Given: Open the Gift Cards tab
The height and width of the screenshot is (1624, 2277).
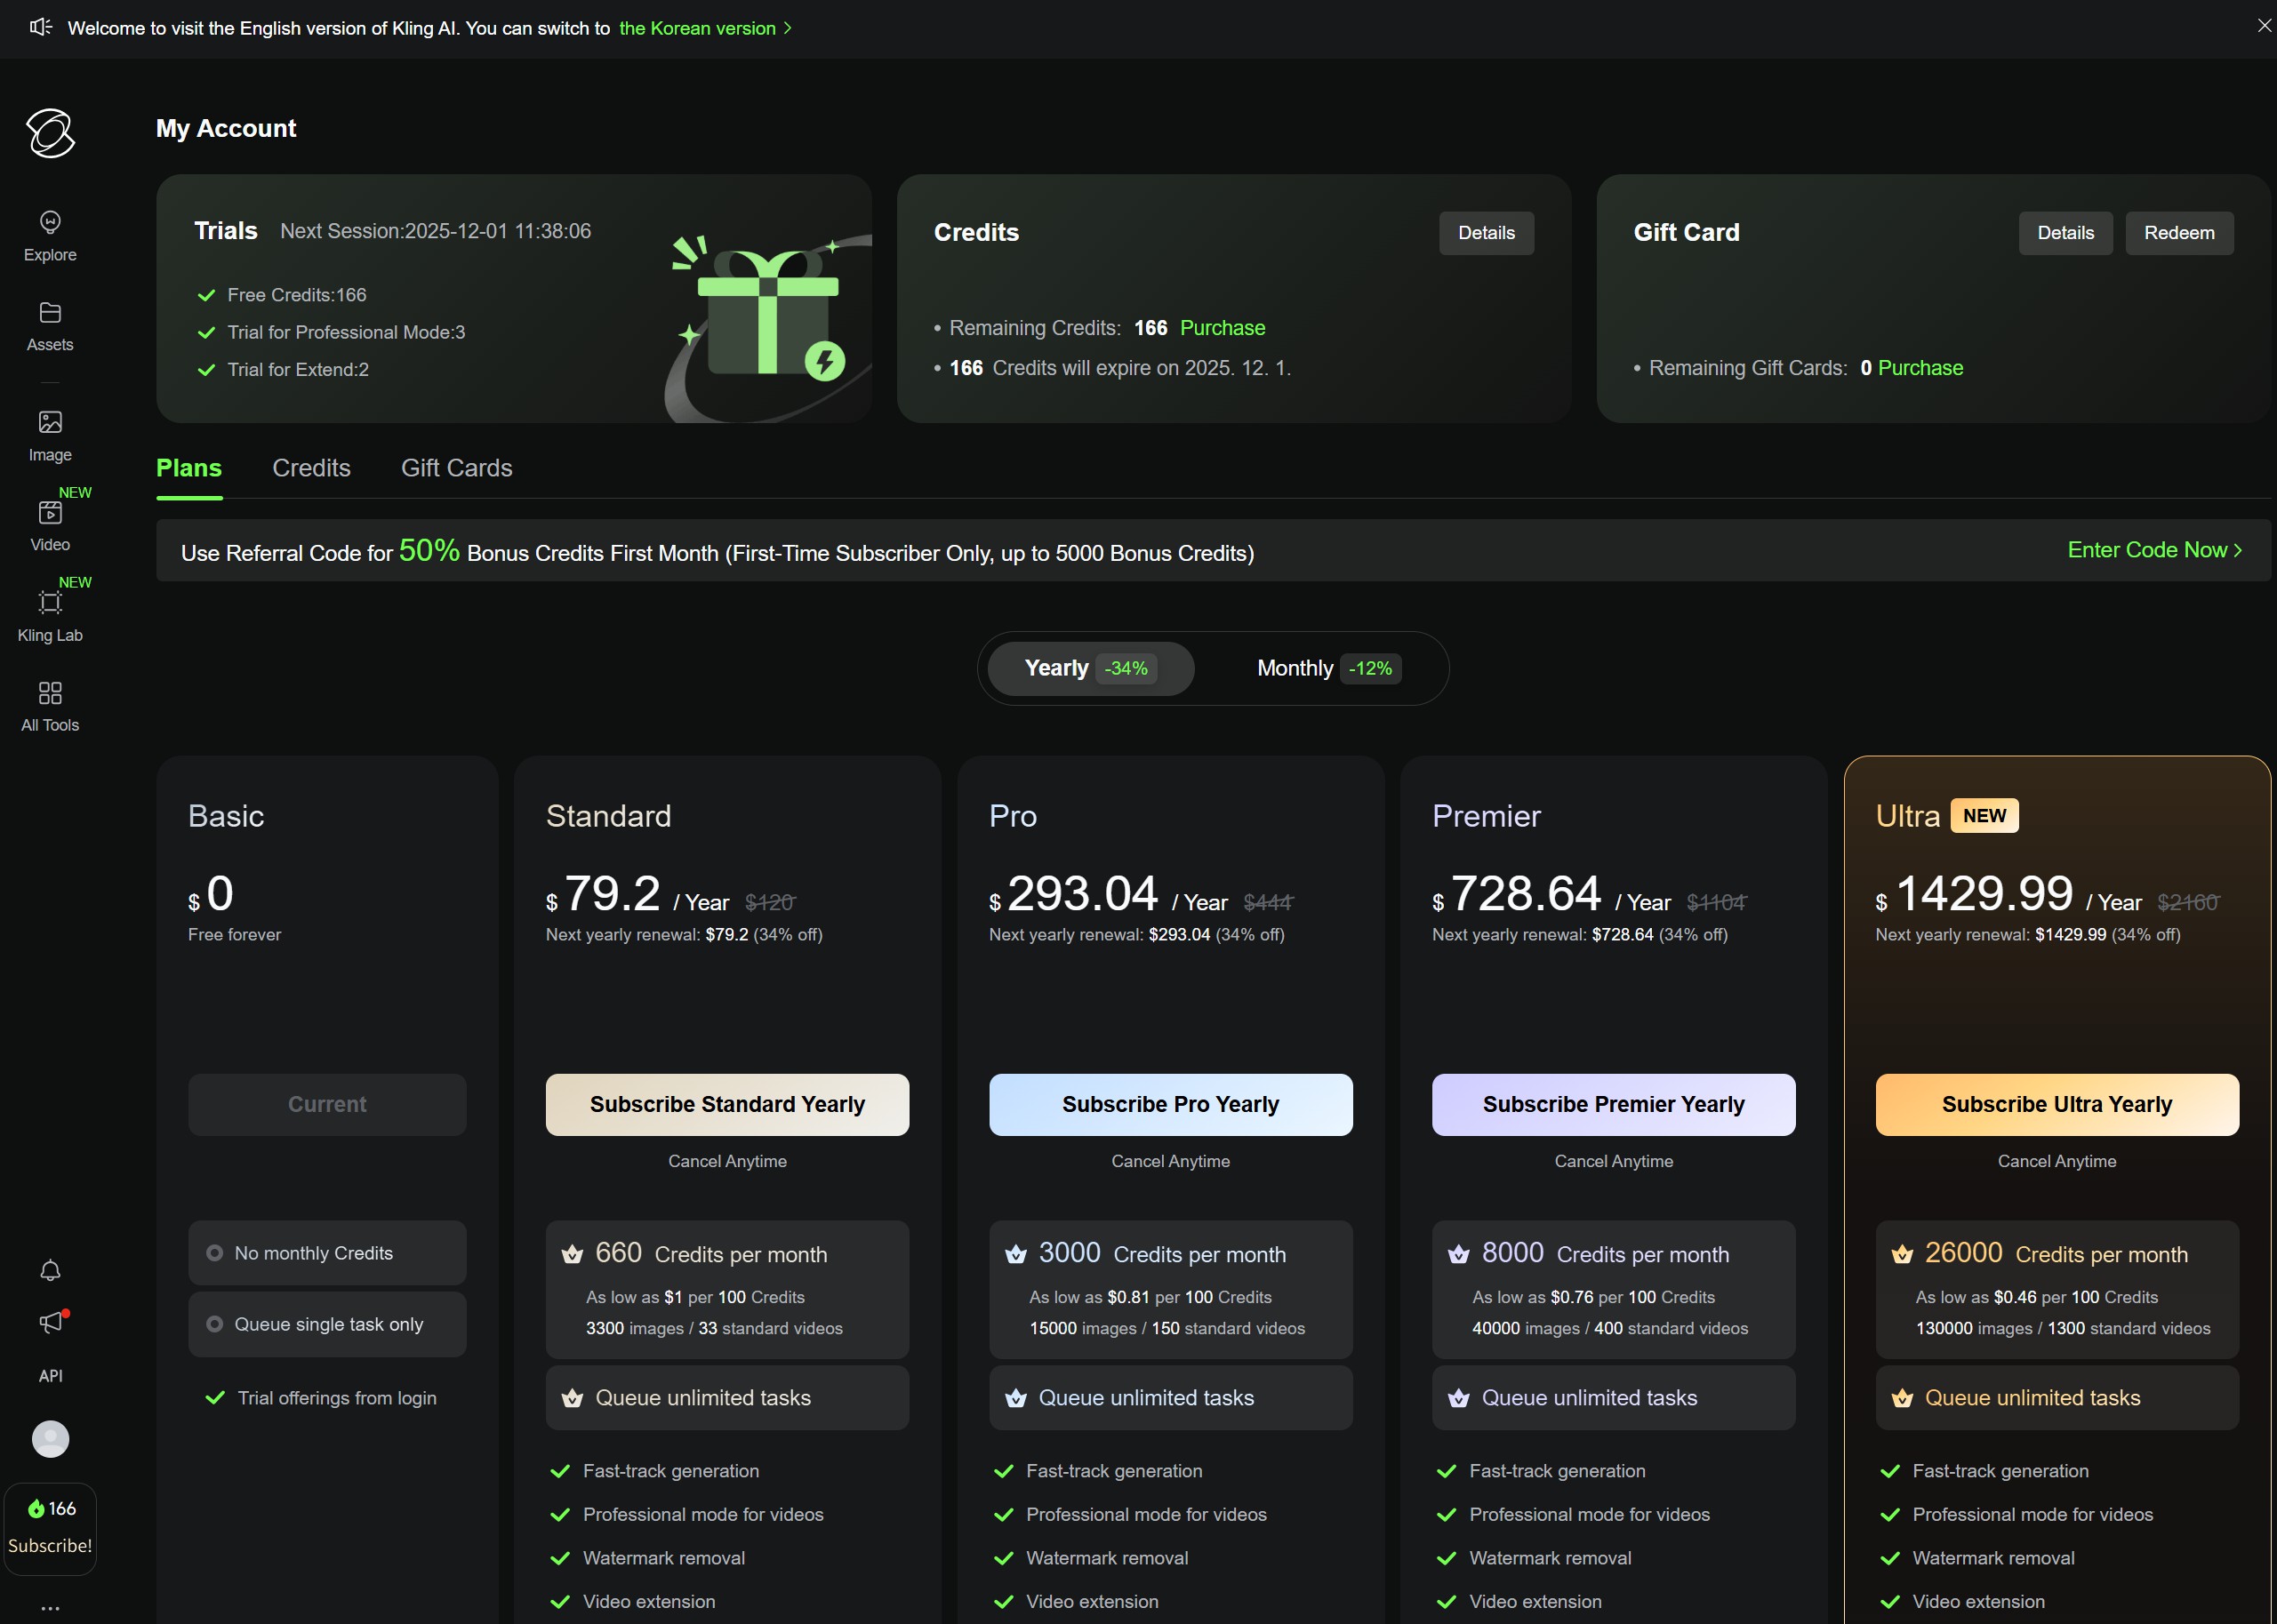Looking at the screenshot, I should [456, 467].
